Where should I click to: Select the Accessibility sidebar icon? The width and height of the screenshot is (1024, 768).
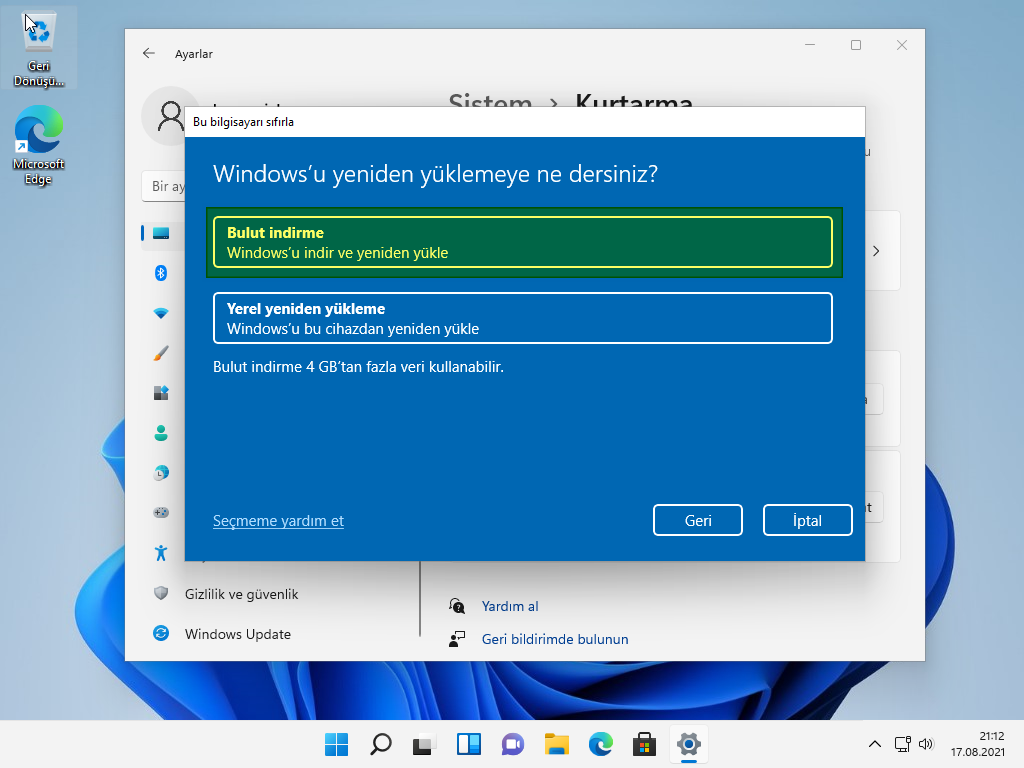[161, 553]
